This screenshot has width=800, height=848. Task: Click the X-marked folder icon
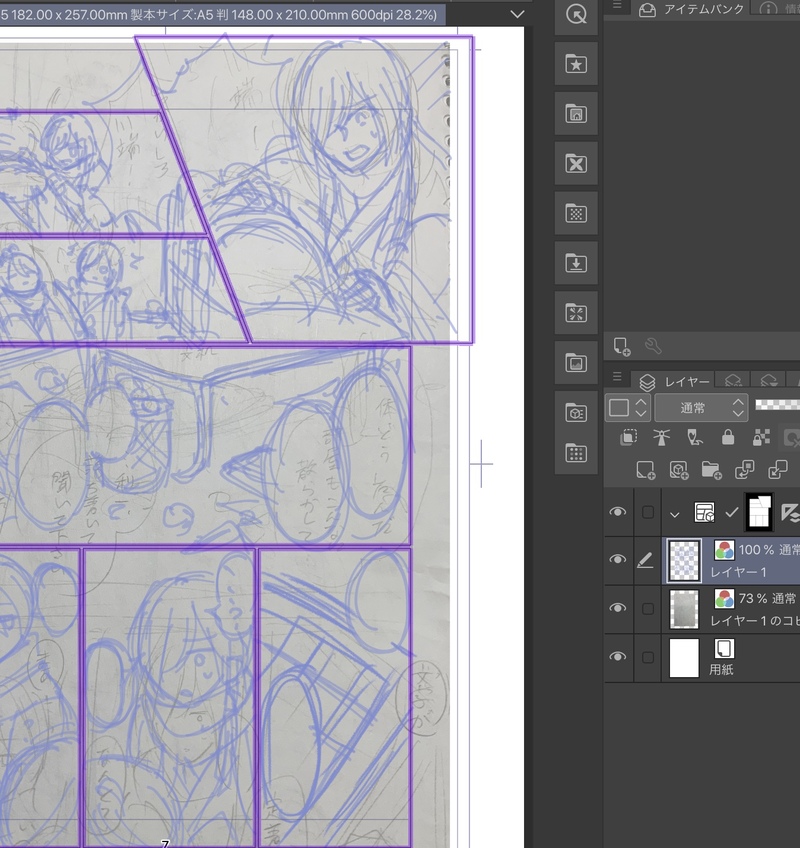click(x=576, y=163)
